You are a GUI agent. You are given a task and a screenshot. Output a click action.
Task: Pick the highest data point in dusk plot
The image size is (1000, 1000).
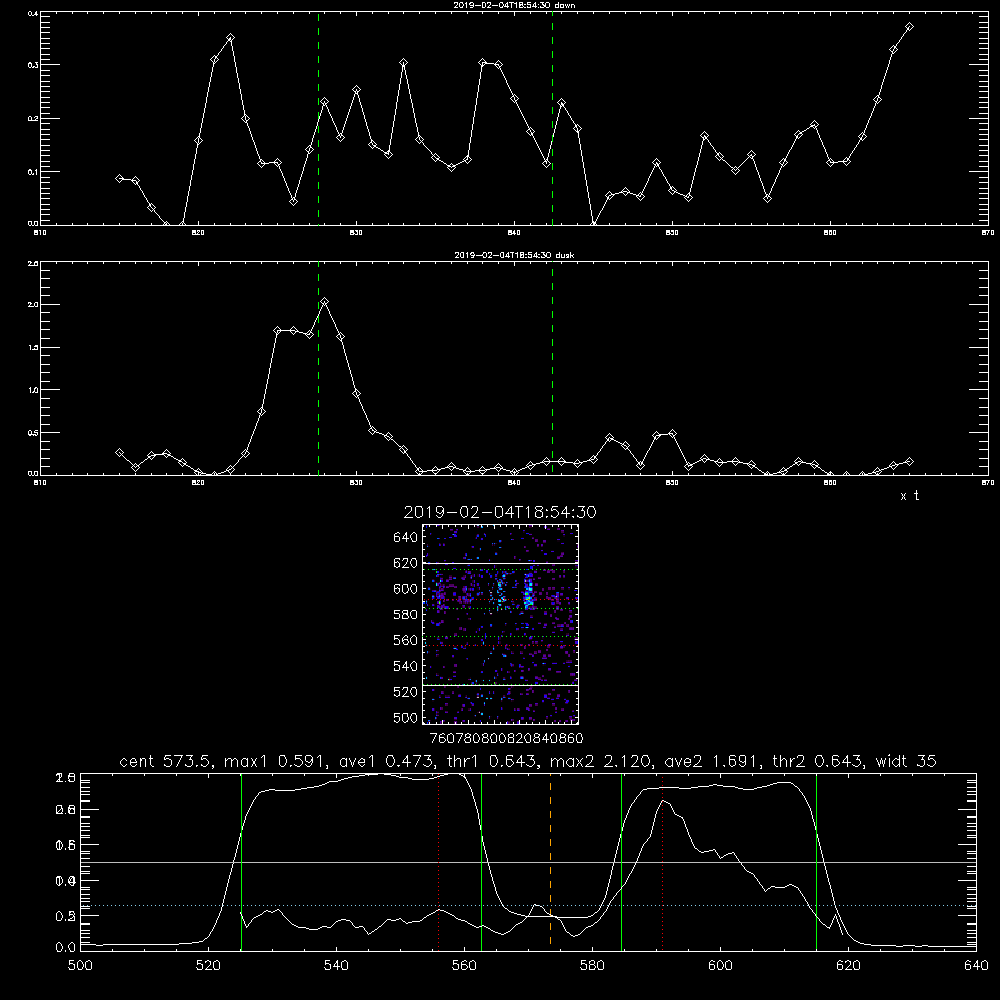coord(325,301)
